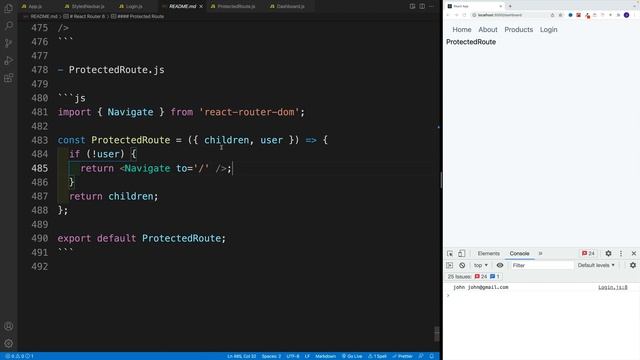640x360 pixels.
Task: Open the Accounts menu in activity bar
Action: pos(8,326)
